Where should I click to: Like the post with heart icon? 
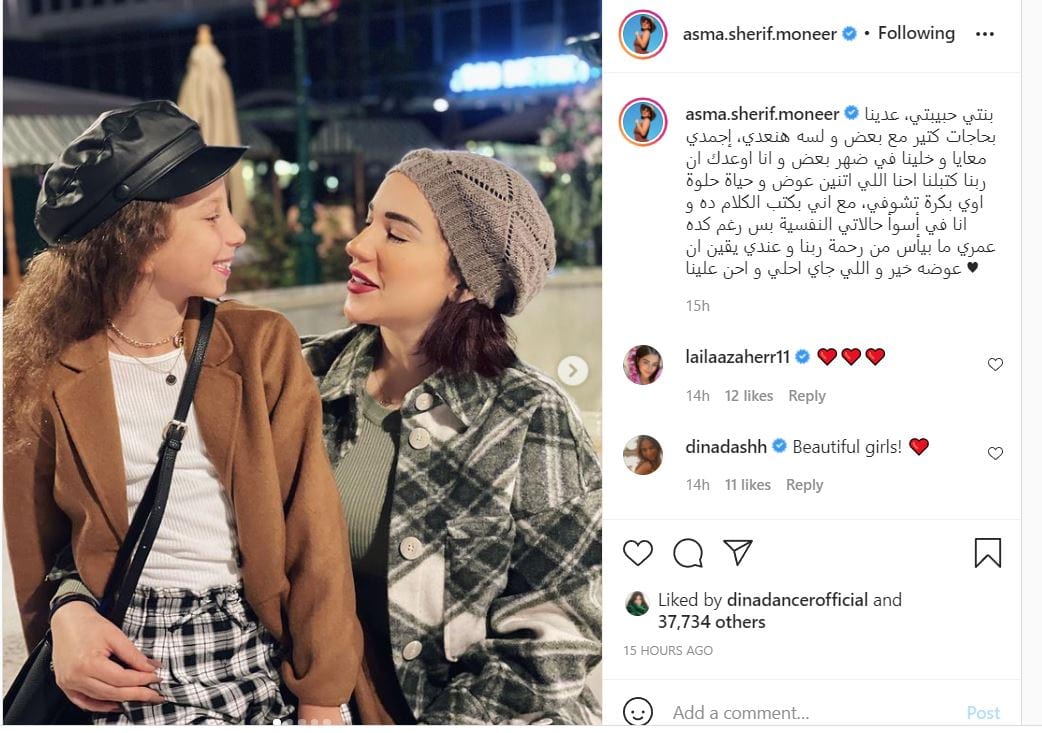coord(638,553)
